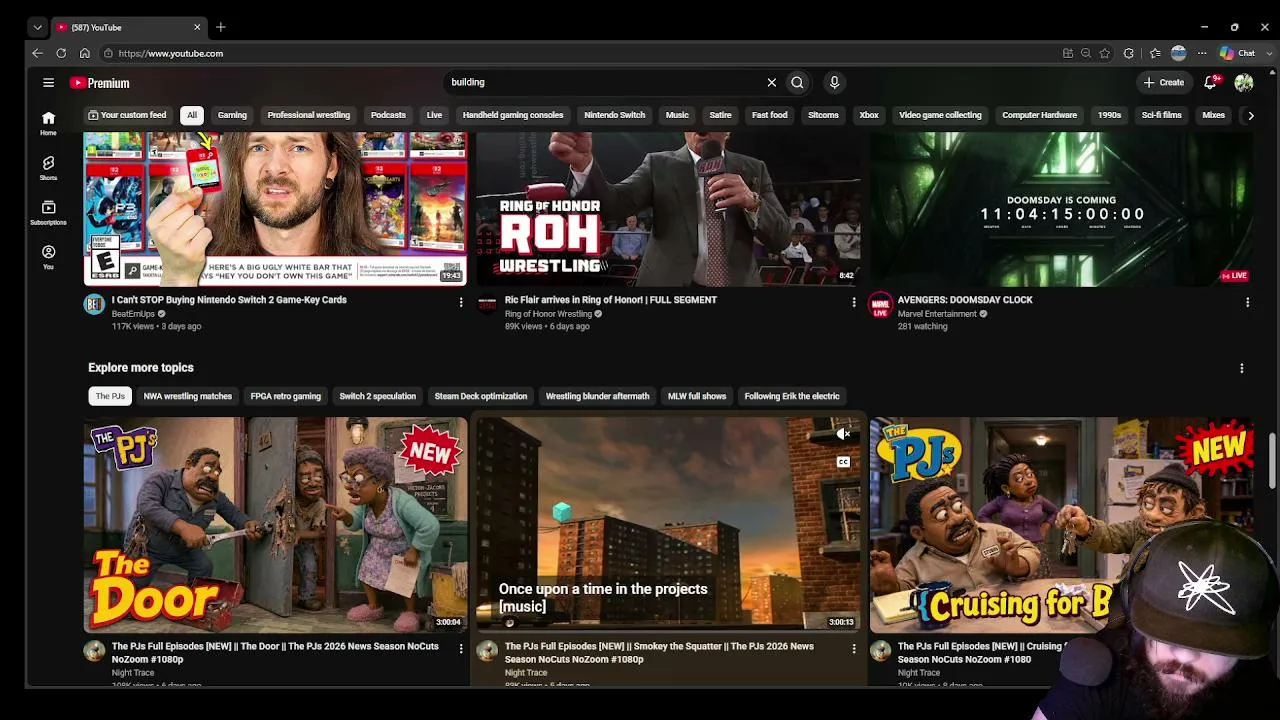Open the BeatEmUps channel avatar
The width and height of the screenshot is (1280, 720).
[x=94, y=305]
